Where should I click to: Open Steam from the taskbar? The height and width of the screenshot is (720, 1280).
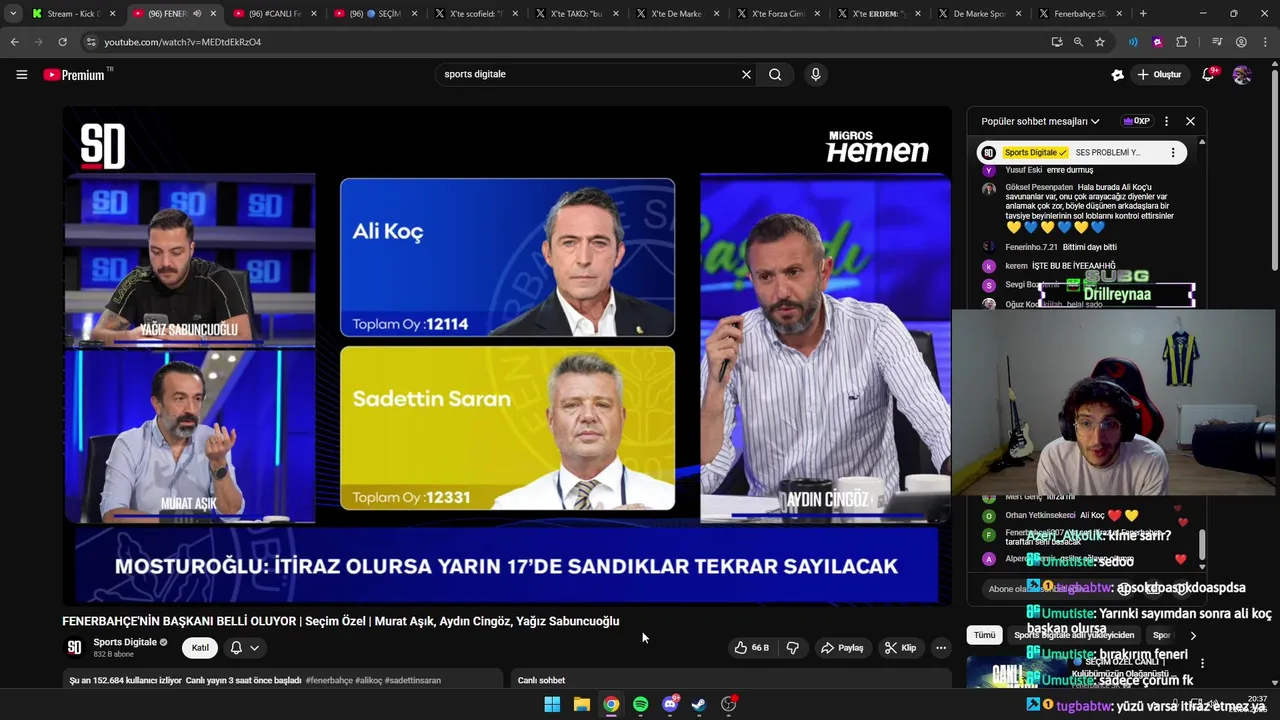pyautogui.click(x=699, y=704)
